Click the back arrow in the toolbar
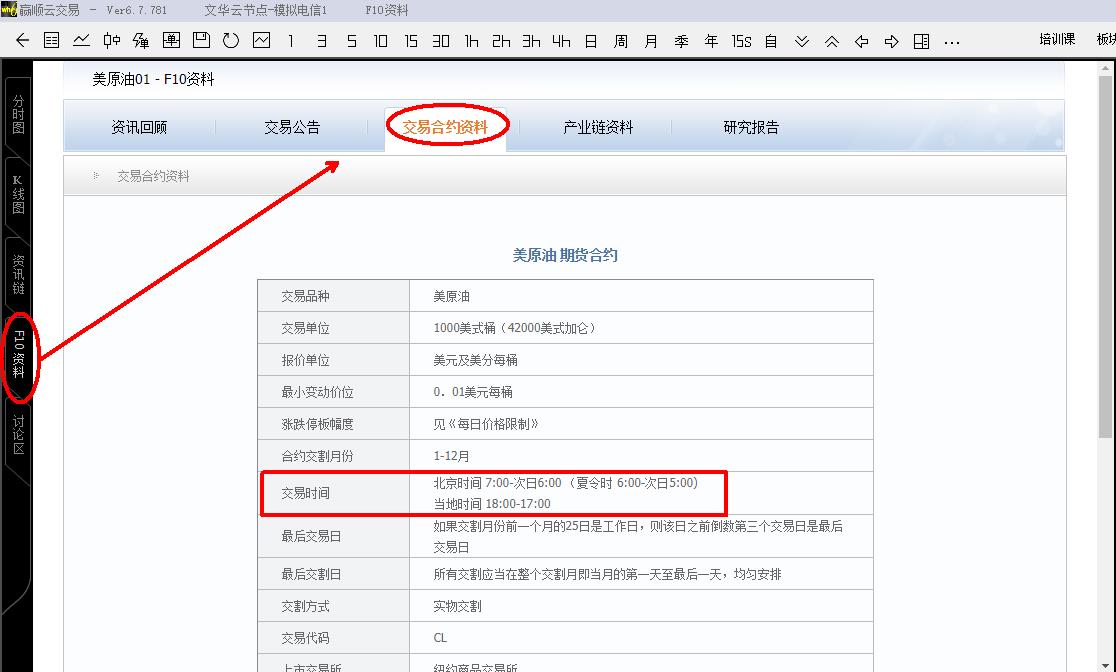Viewport: 1116px width, 672px height. pyautogui.click(x=22, y=41)
